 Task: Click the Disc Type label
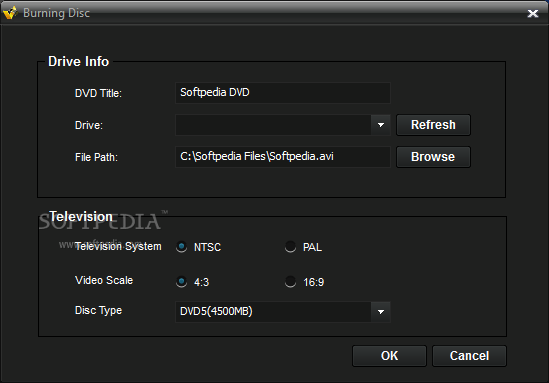tap(98, 311)
